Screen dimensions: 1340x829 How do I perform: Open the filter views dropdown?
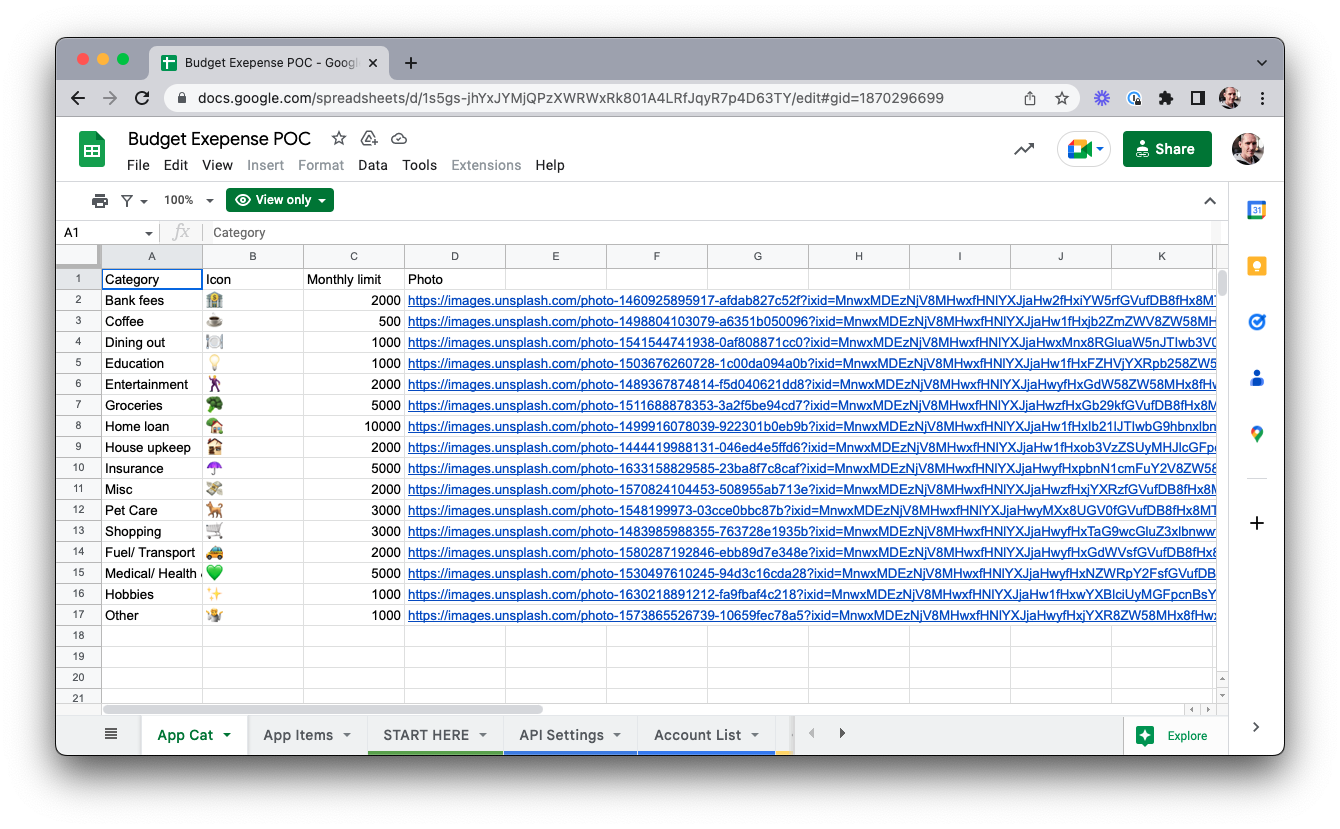[x=134, y=200]
